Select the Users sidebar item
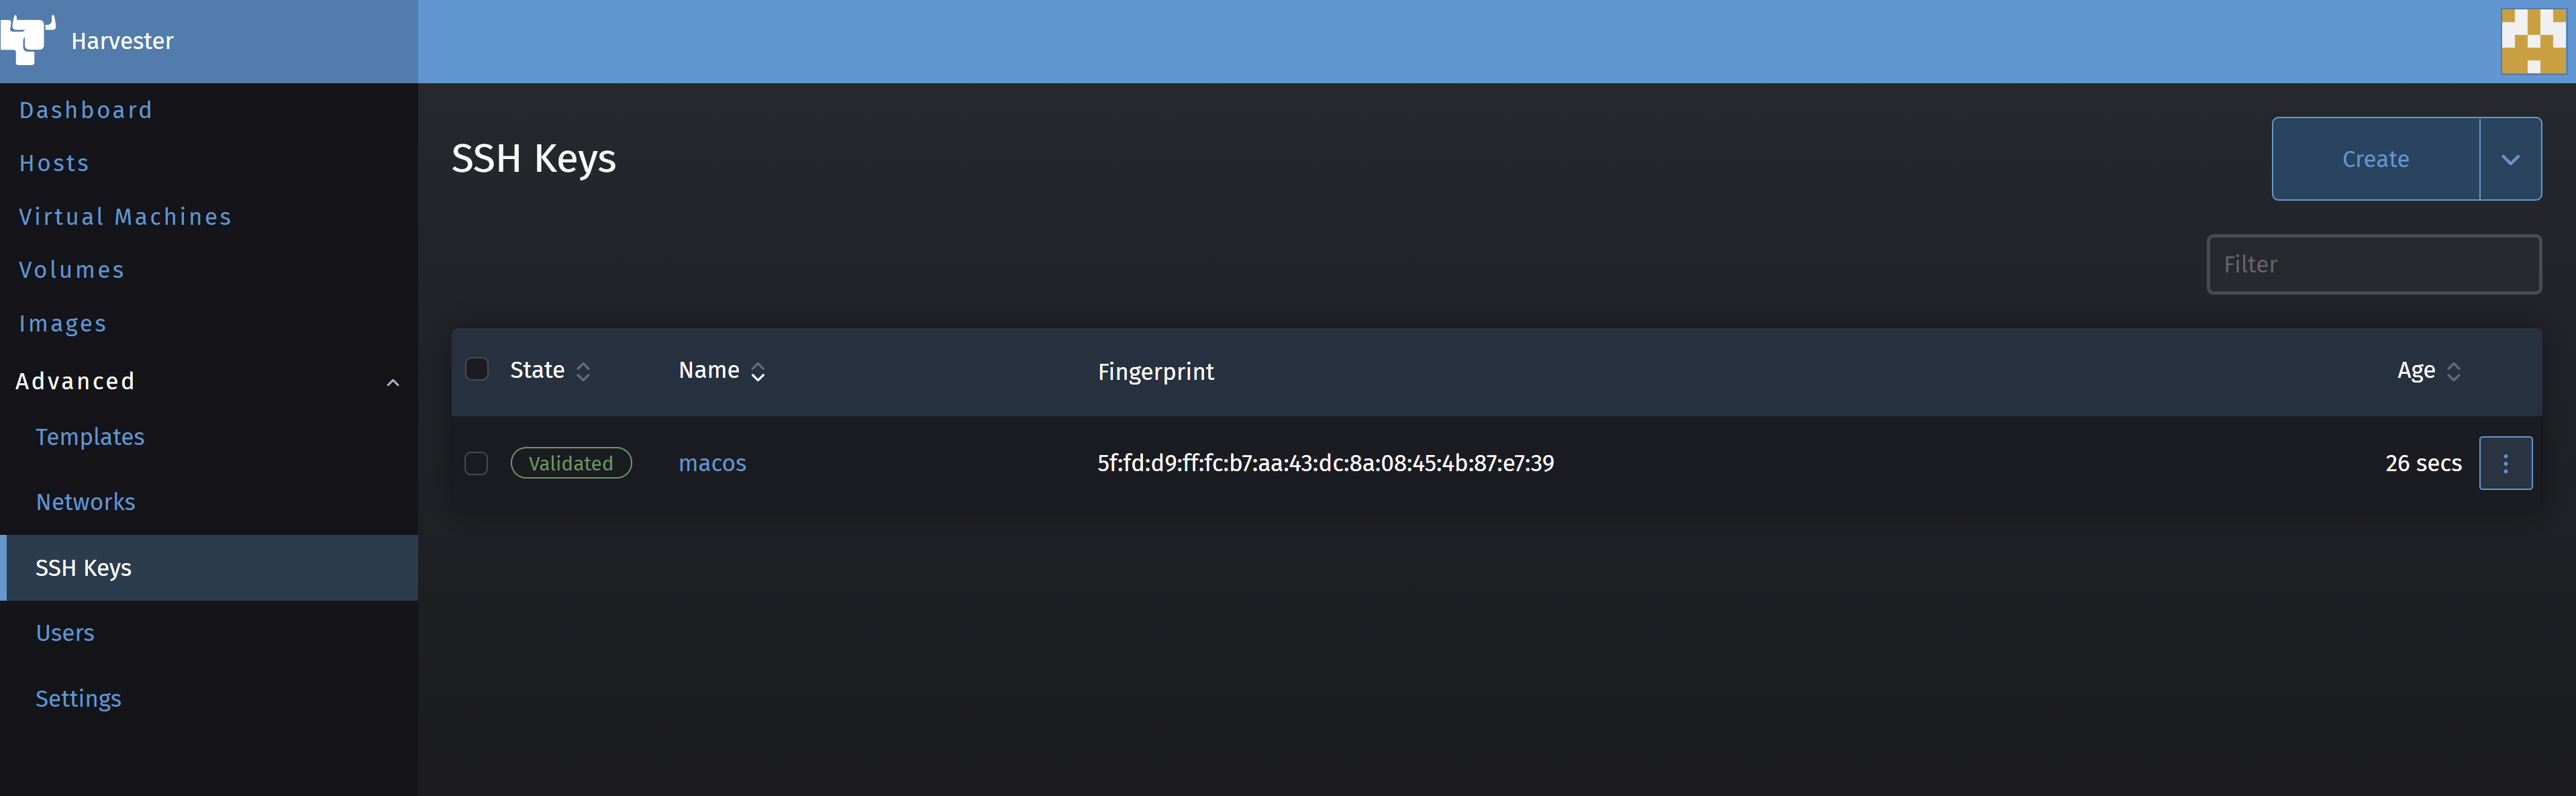The width and height of the screenshot is (2576, 796). 64,632
